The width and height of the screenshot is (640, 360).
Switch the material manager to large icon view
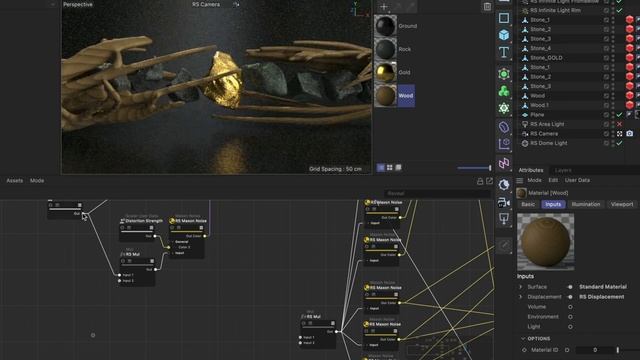[398, 167]
